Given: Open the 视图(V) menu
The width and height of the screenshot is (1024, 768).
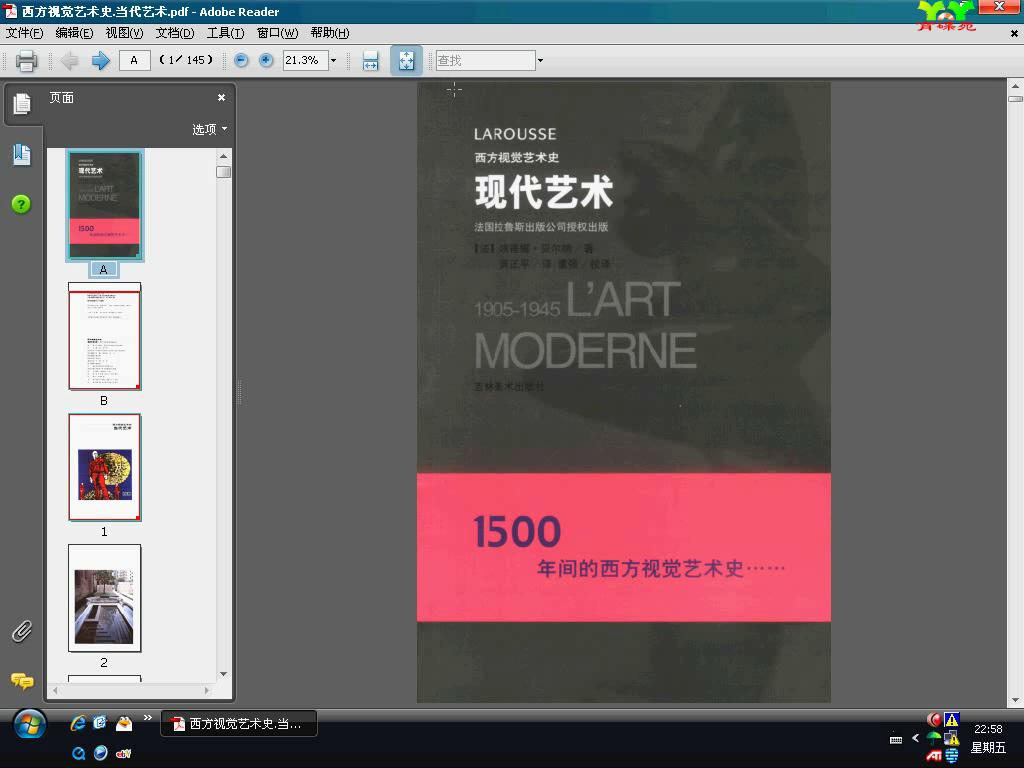Looking at the screenshot, I should [x=124, y=33].
